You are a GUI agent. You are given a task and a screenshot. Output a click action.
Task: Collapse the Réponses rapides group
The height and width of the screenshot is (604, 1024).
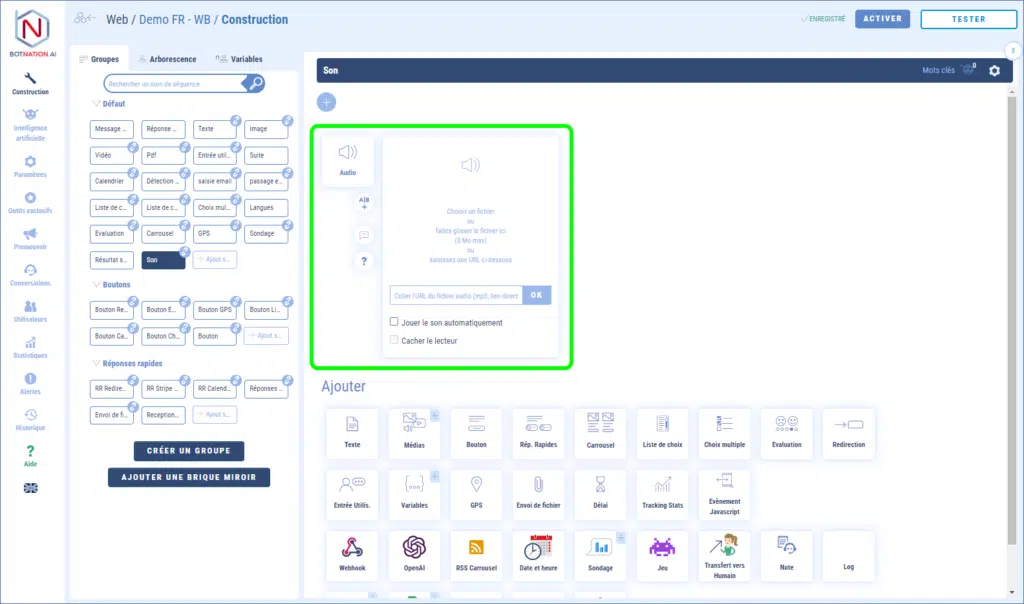click(96, 363)
